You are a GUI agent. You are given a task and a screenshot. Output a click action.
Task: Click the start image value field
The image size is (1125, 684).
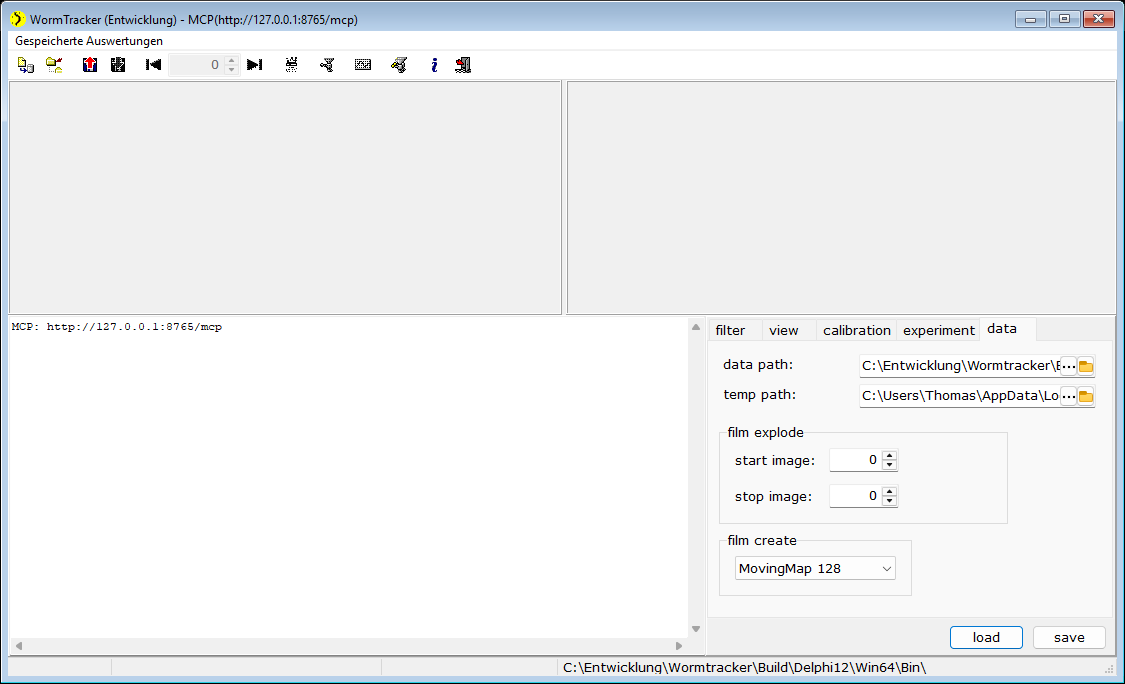(x=855, y=460)
